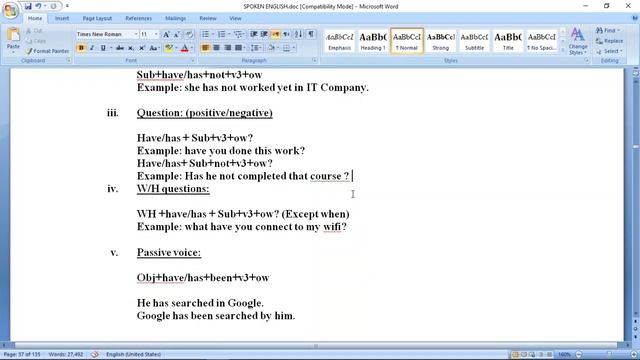640x360 pixels.
Task: Undo the last action
Action: coord(38,6)
